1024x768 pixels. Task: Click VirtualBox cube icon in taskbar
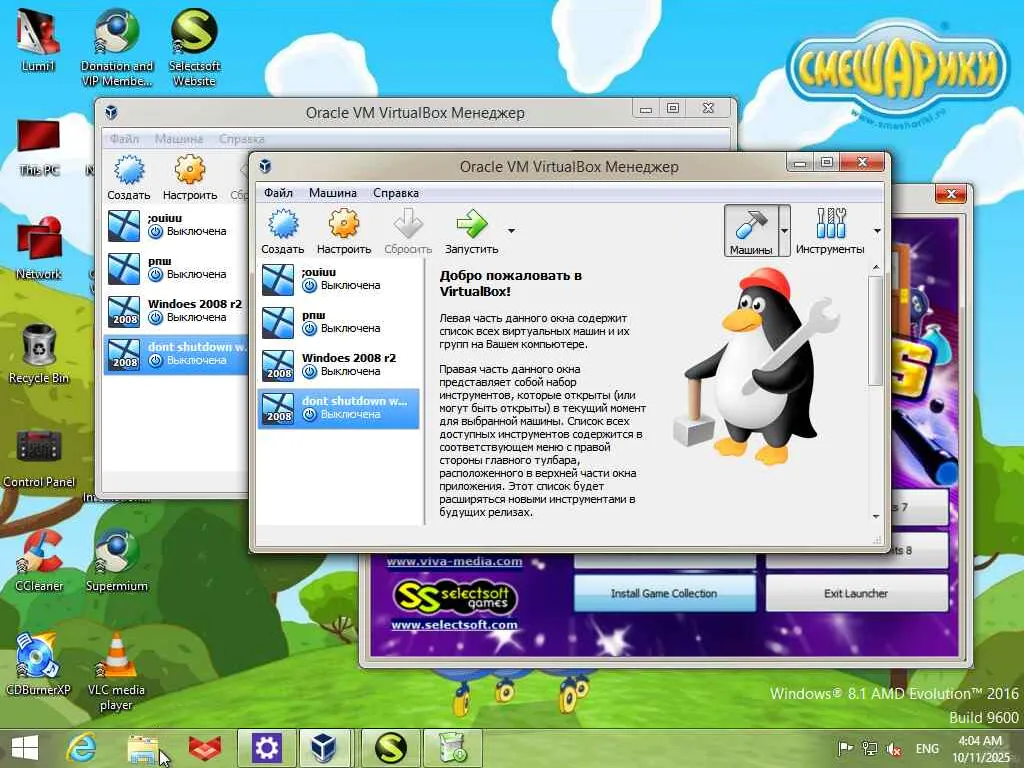[x=324, y=748]
